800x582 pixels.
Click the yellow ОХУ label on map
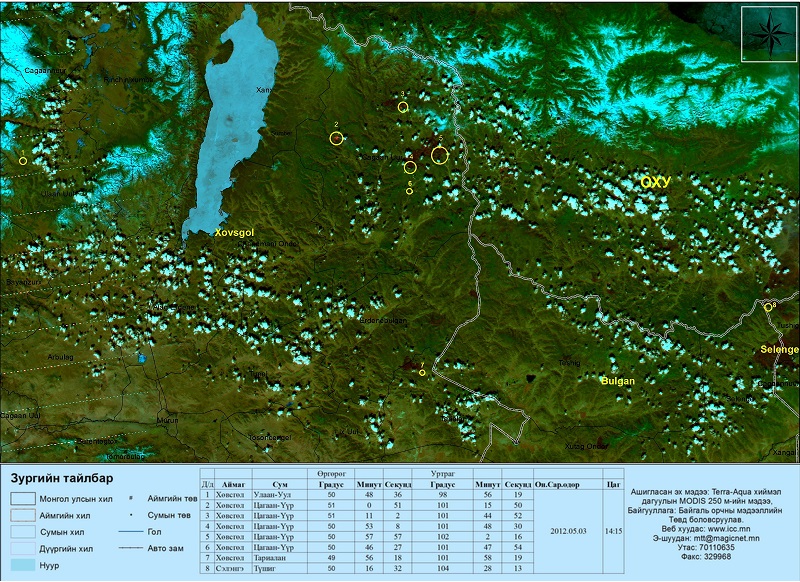pos(655,181)
